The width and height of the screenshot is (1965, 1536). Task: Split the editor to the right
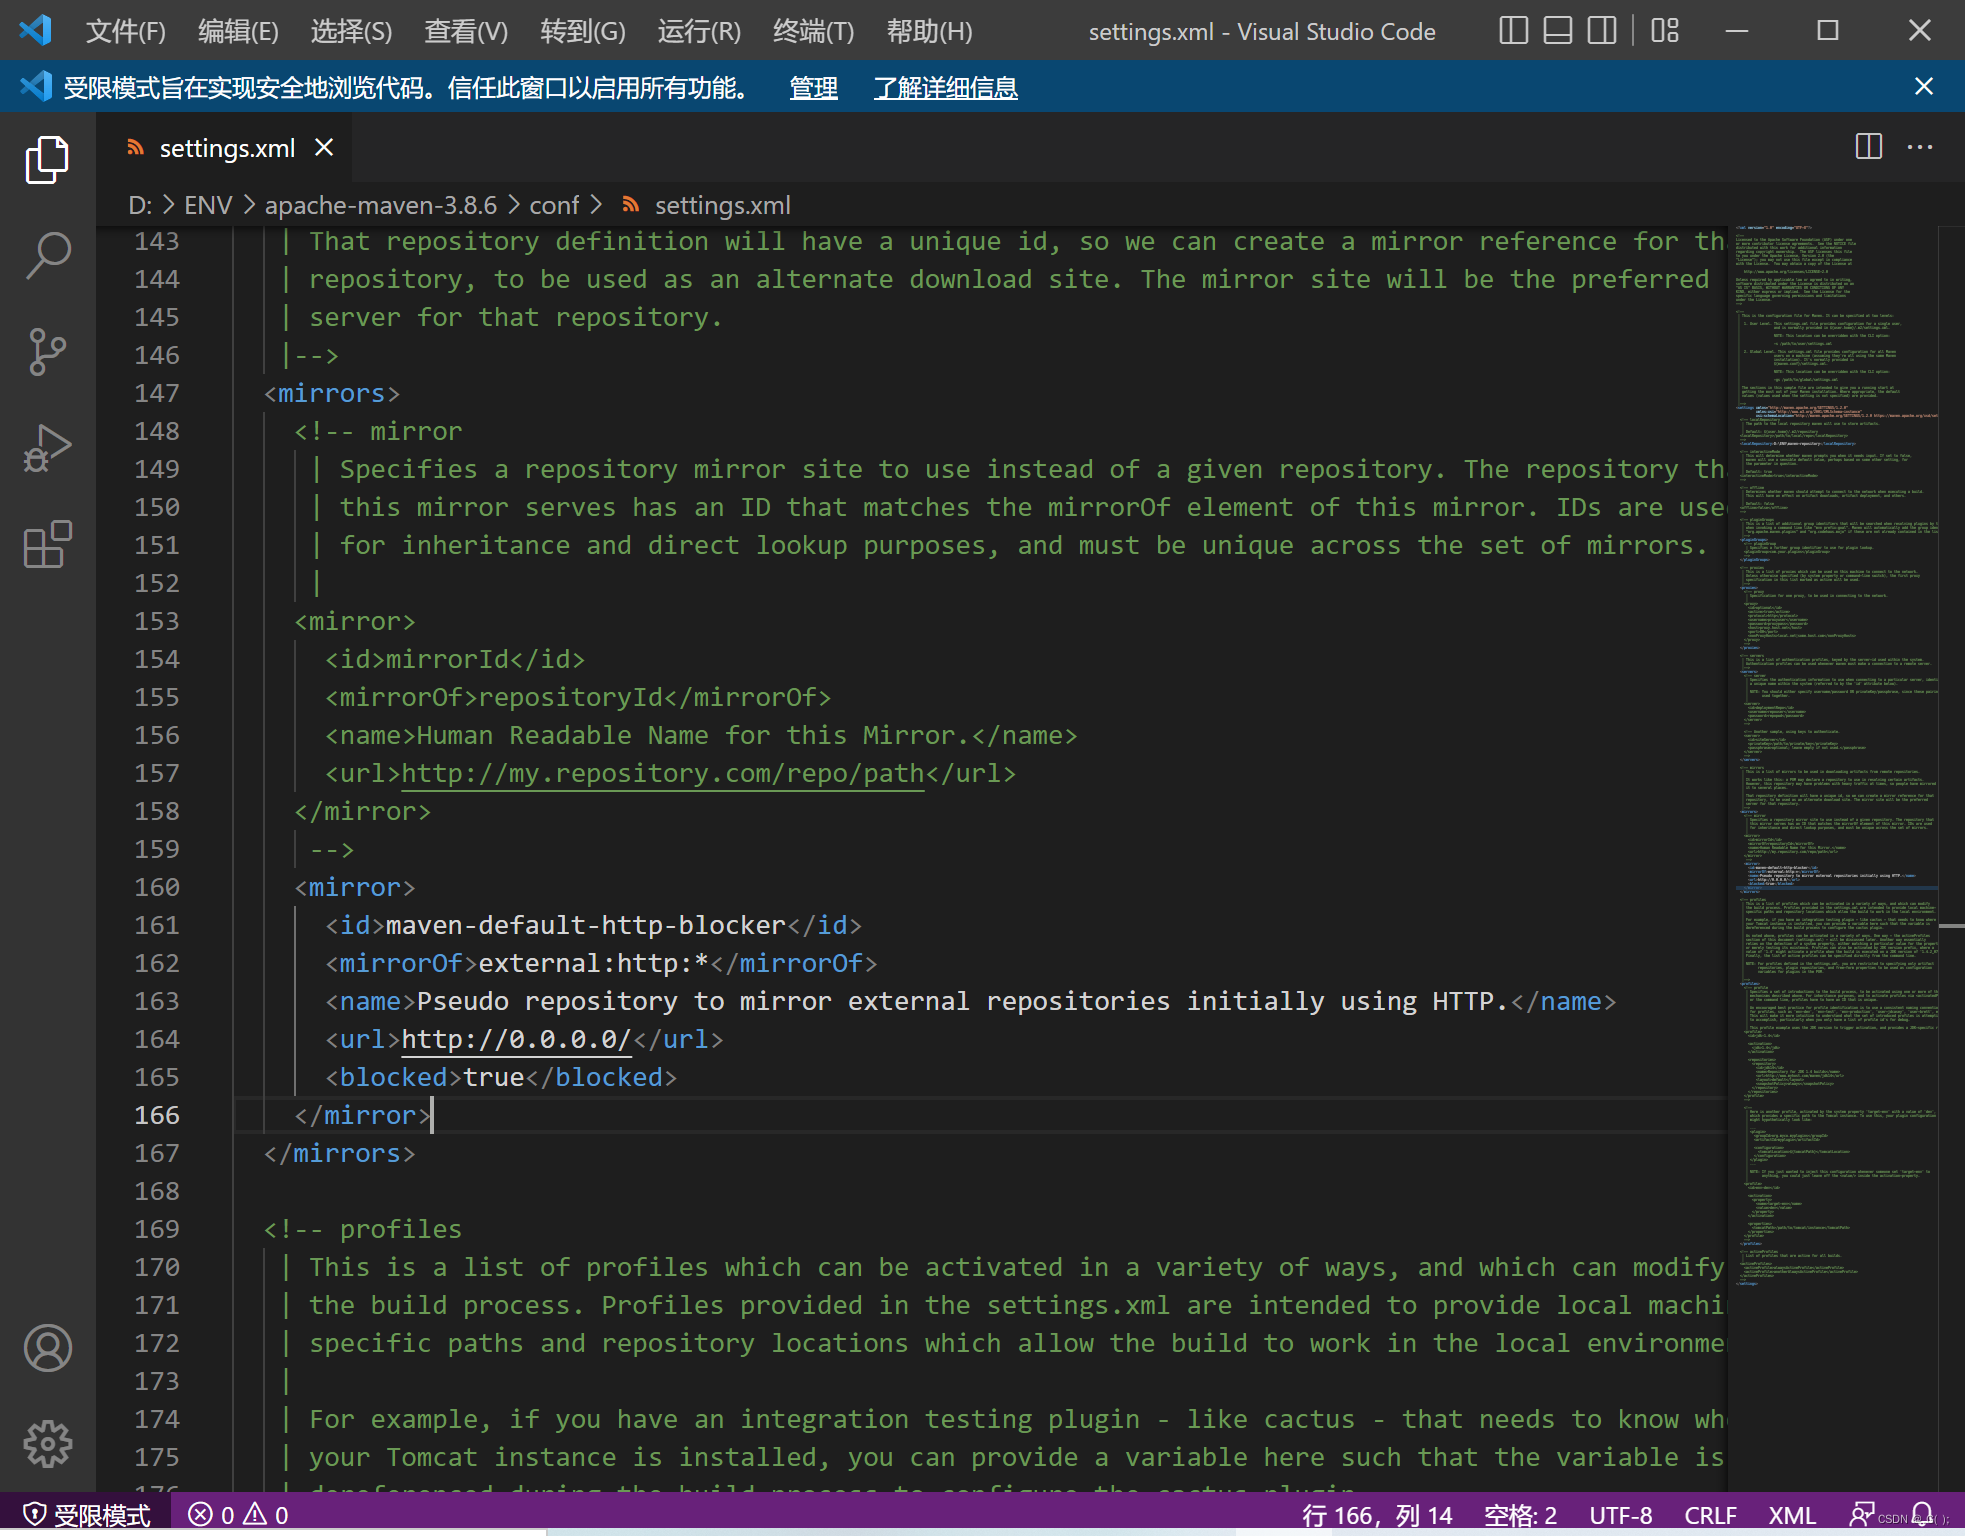1868,147
